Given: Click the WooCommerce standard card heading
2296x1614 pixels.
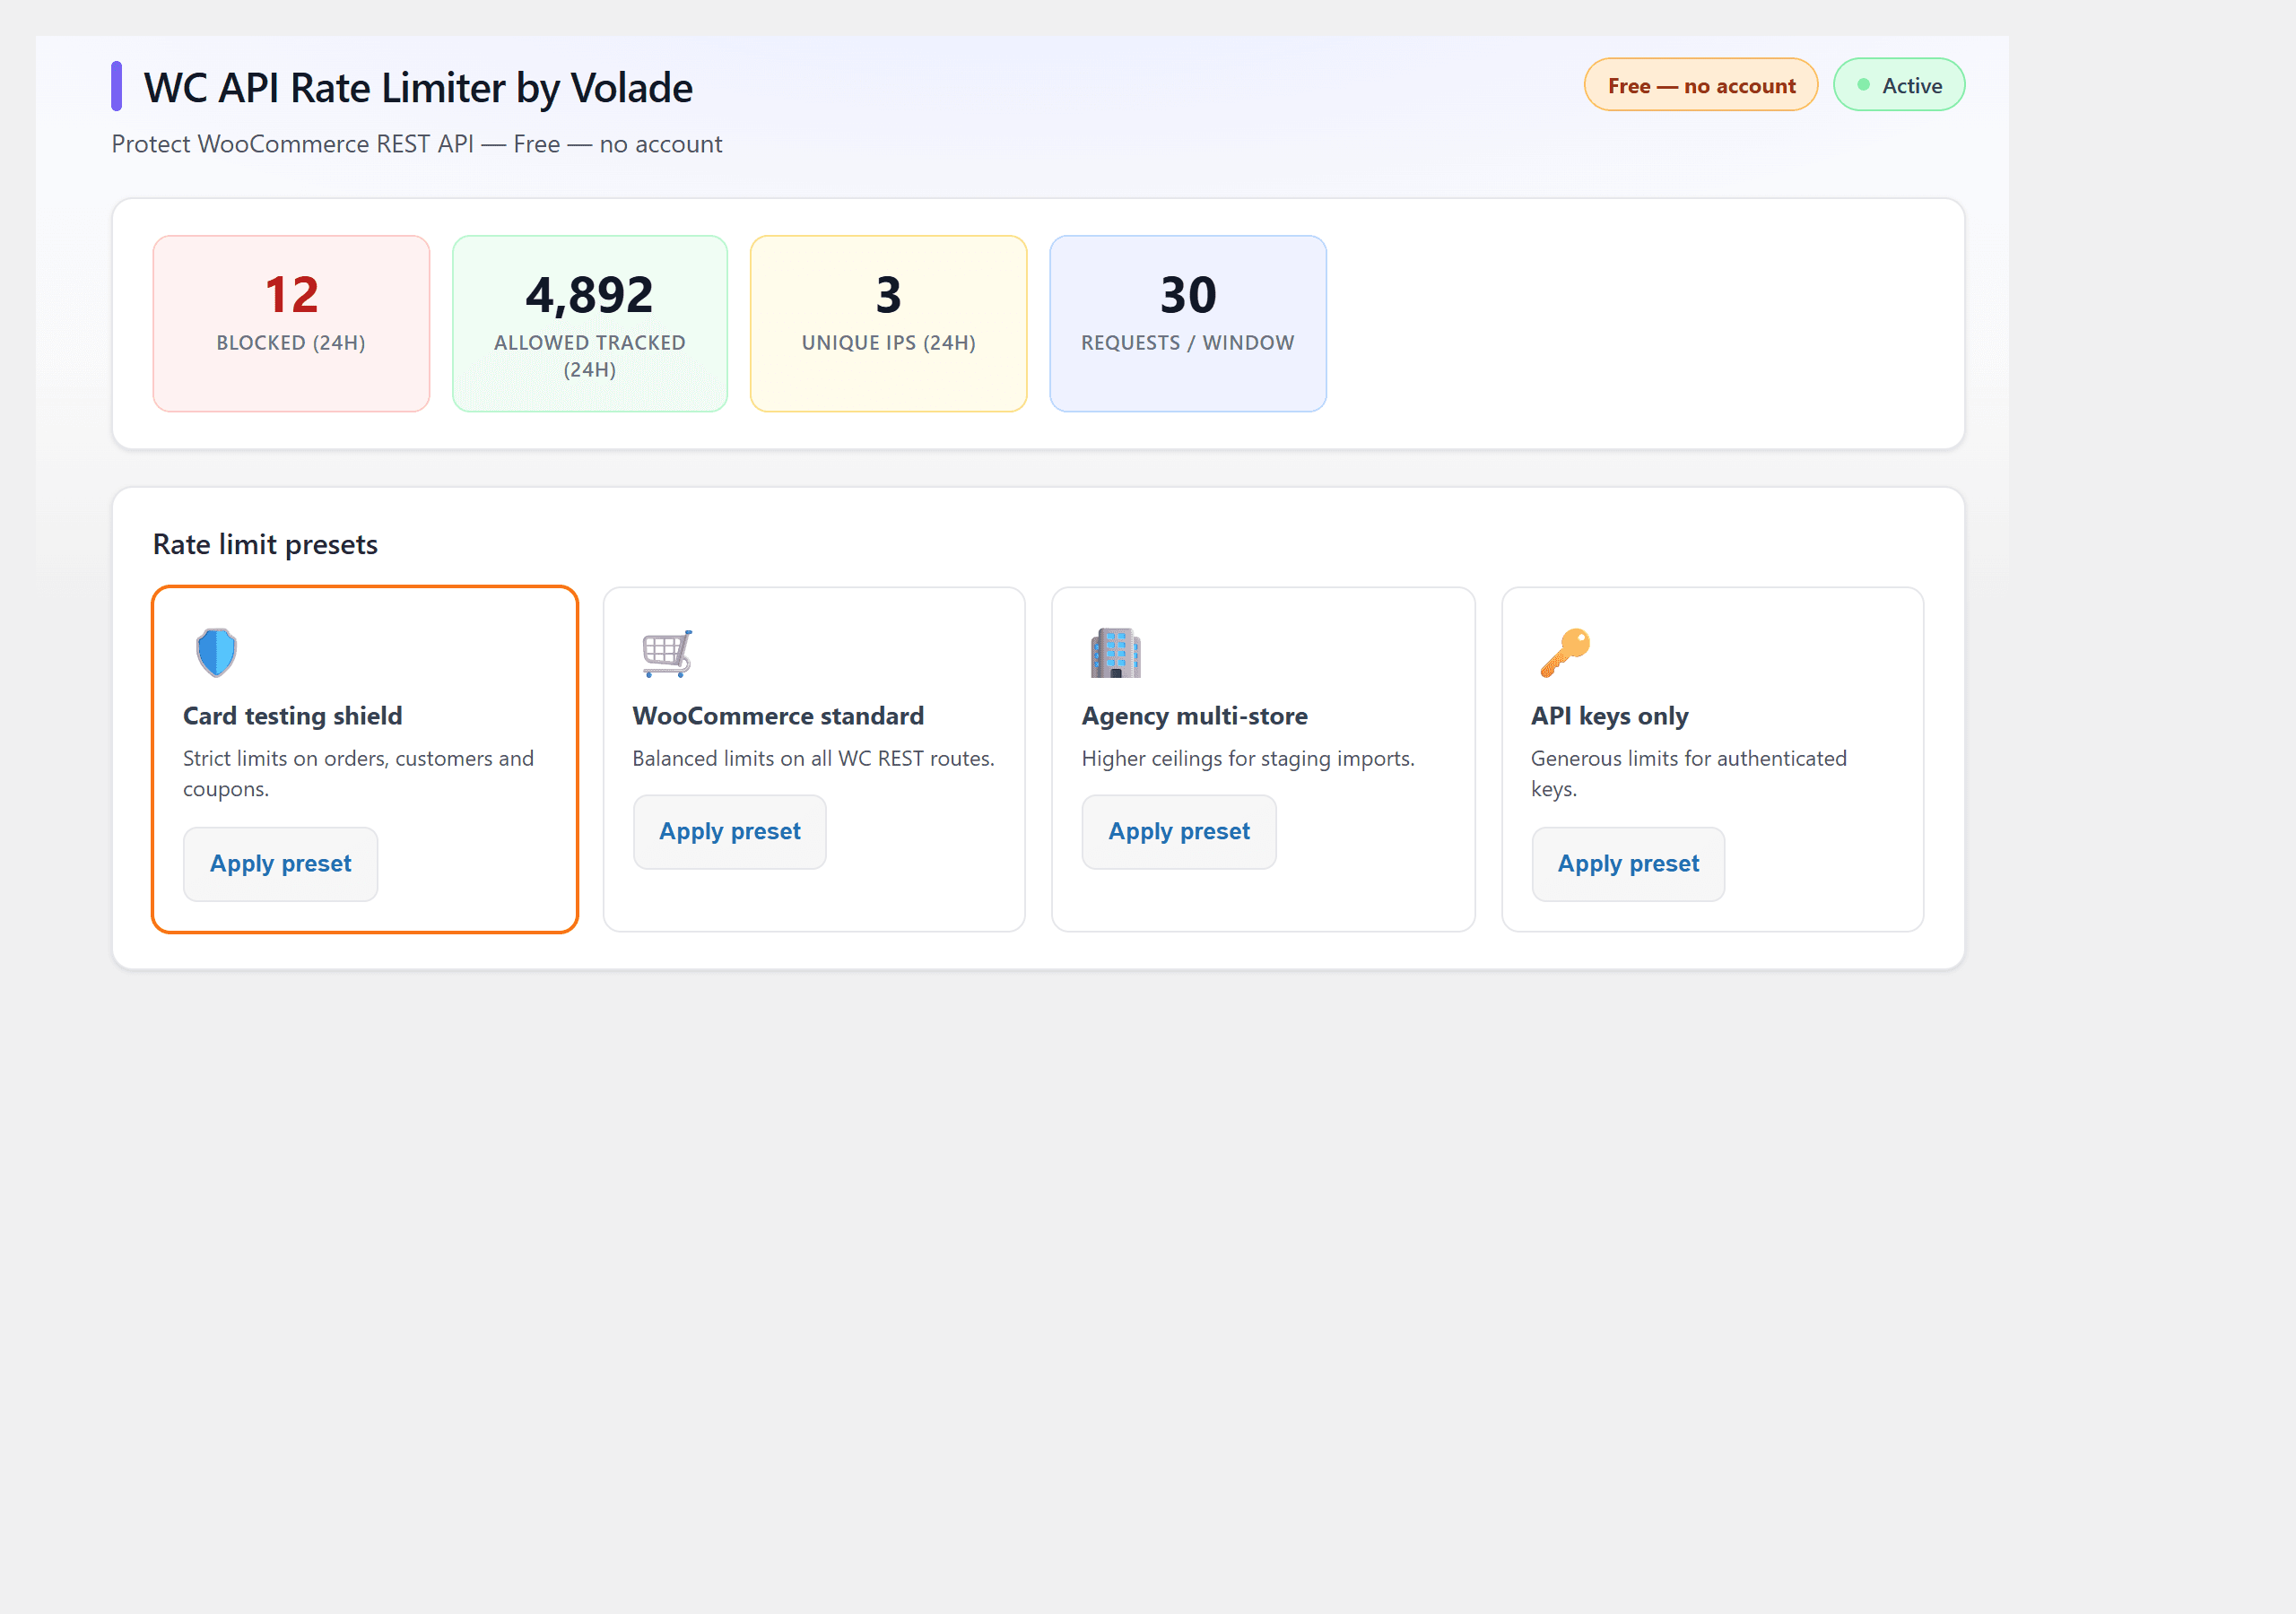Looking at the screenshot, I should pyautogui.click(x=778, y=716).
